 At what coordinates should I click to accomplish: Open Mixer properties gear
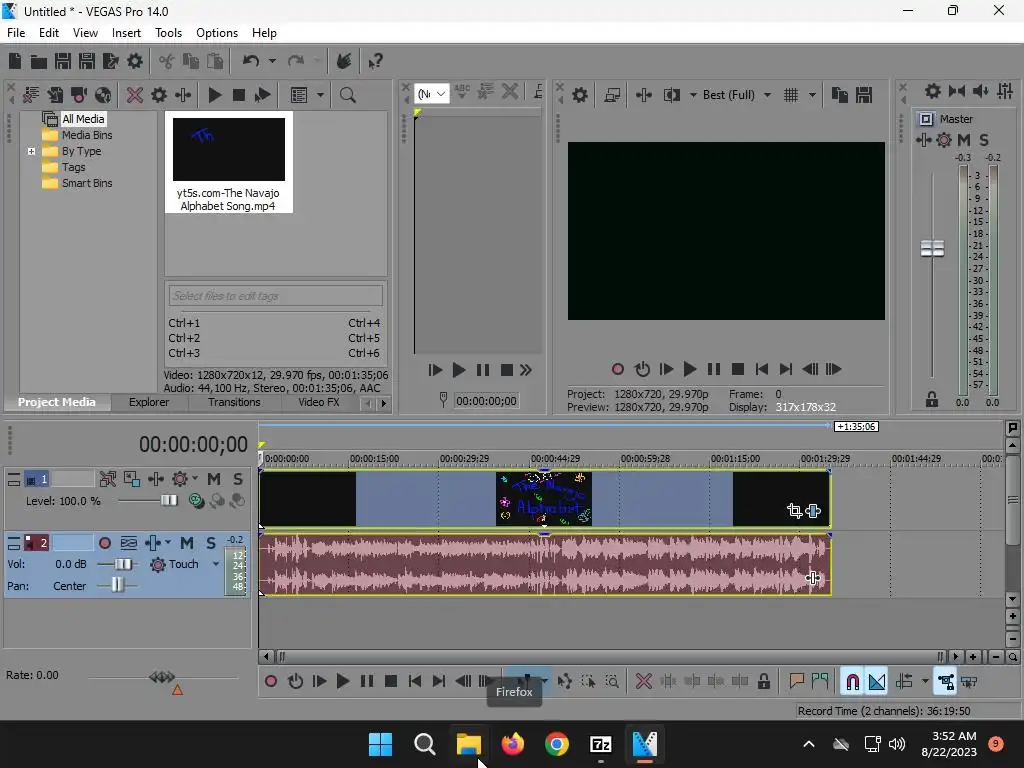coord(933,91)
